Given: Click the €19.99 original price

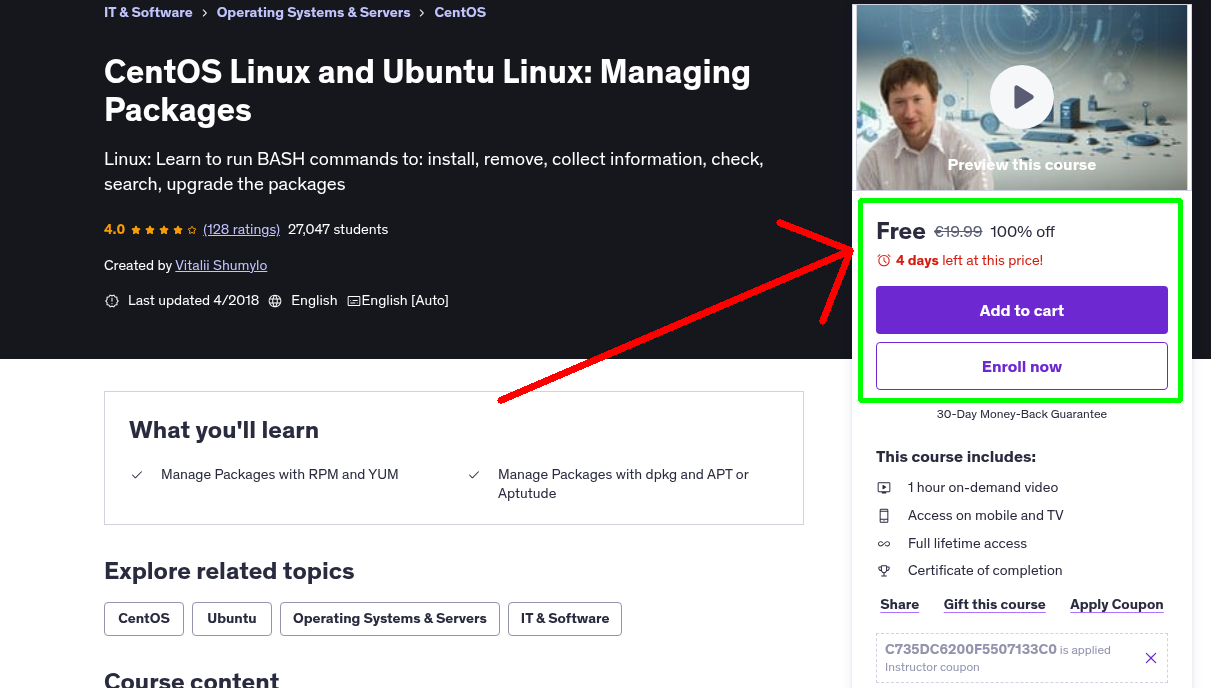Looking at the screenshot, I should point(958,231).
